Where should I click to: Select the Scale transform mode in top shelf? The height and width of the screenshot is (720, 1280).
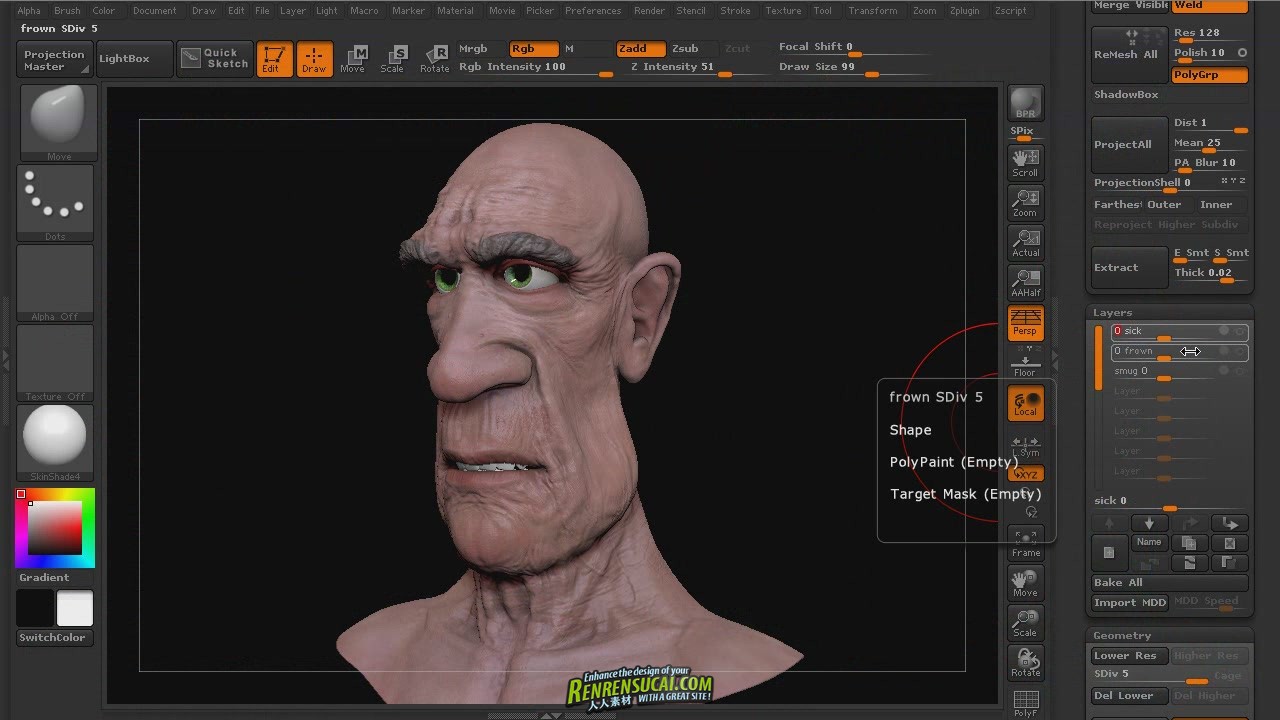coord(393,59)
